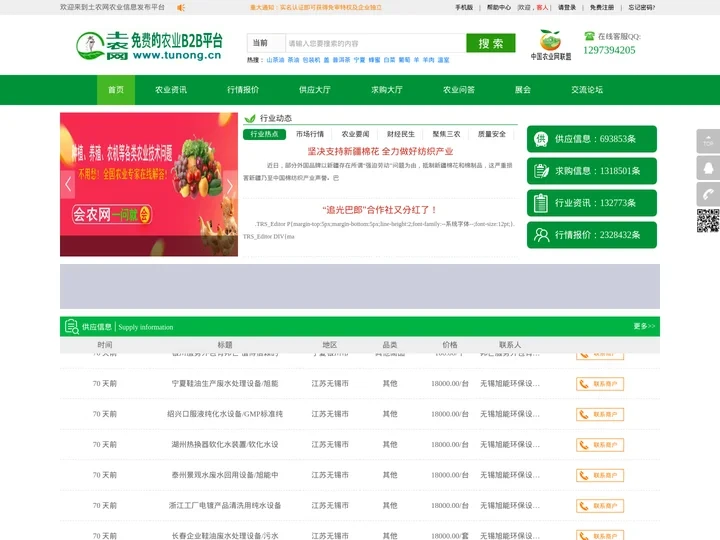Open 求购大厅 in the main navigation

pos(387,90)
